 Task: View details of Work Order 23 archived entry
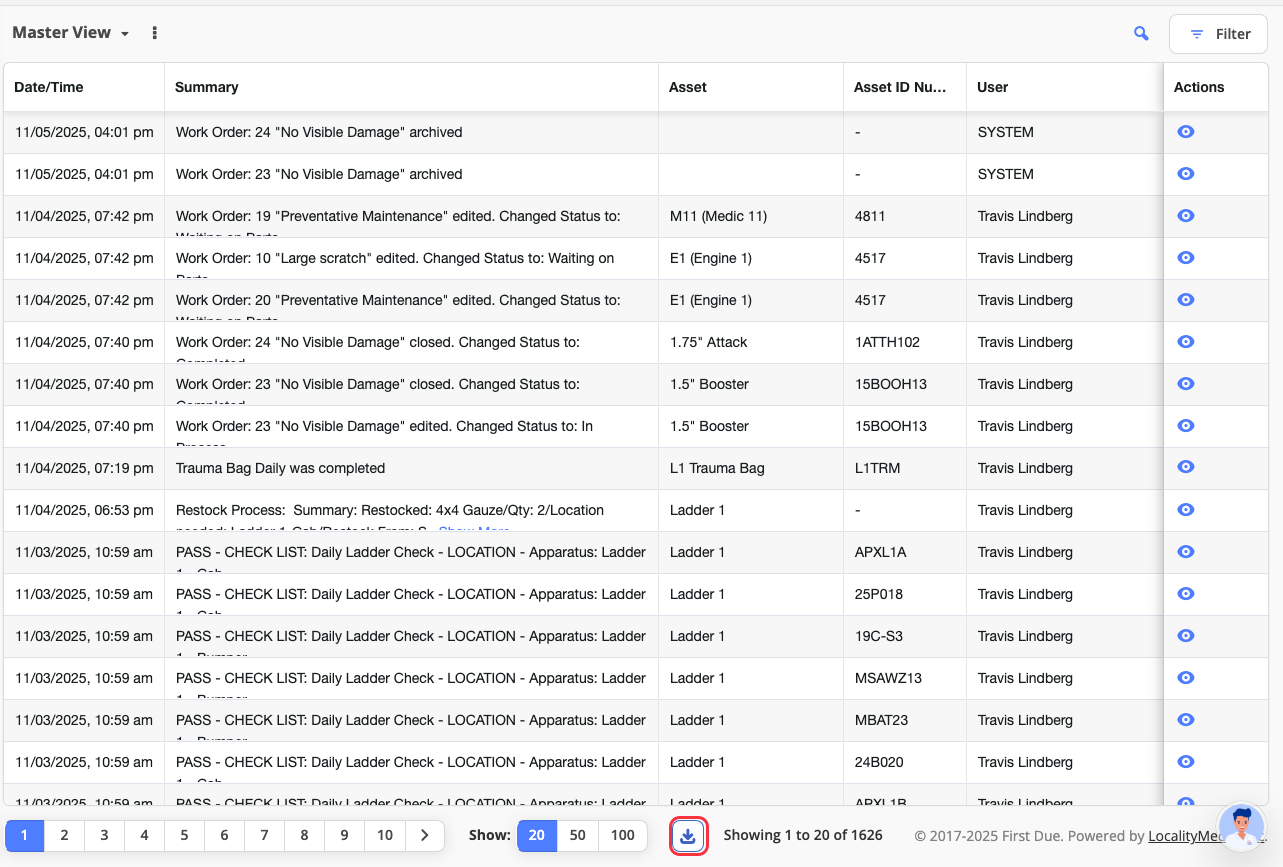(1186, 174)
